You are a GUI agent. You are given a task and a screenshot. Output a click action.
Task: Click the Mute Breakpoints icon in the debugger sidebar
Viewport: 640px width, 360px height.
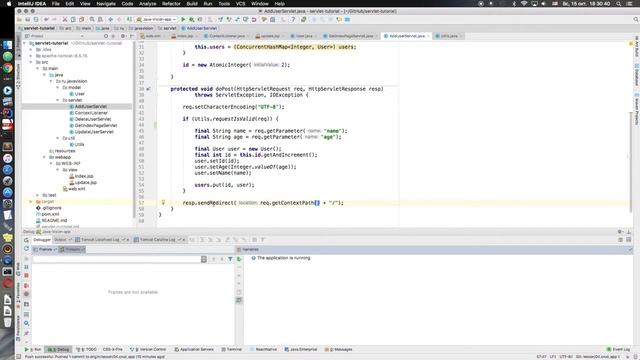[27, 294]
